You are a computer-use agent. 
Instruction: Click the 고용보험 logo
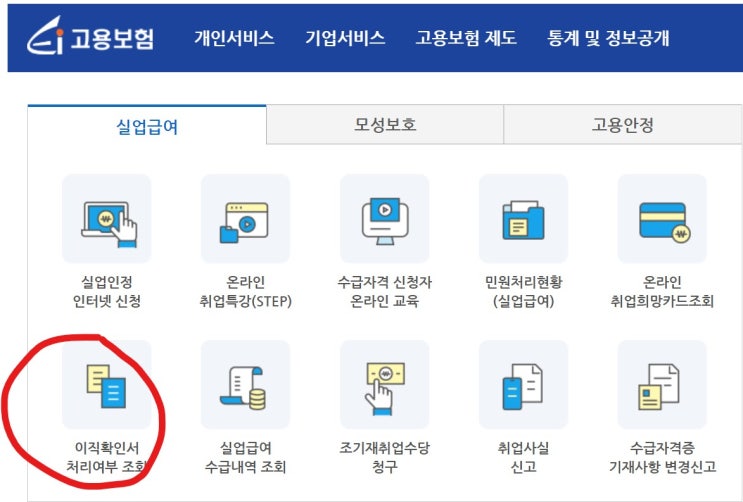pyautogui.click(x=91, y=37)
